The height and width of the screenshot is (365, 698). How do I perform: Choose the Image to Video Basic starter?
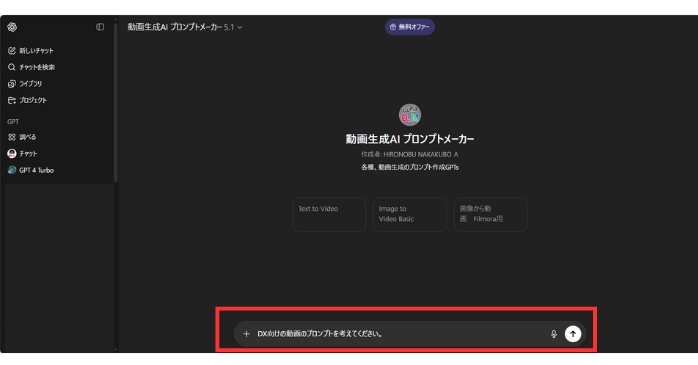410,215
